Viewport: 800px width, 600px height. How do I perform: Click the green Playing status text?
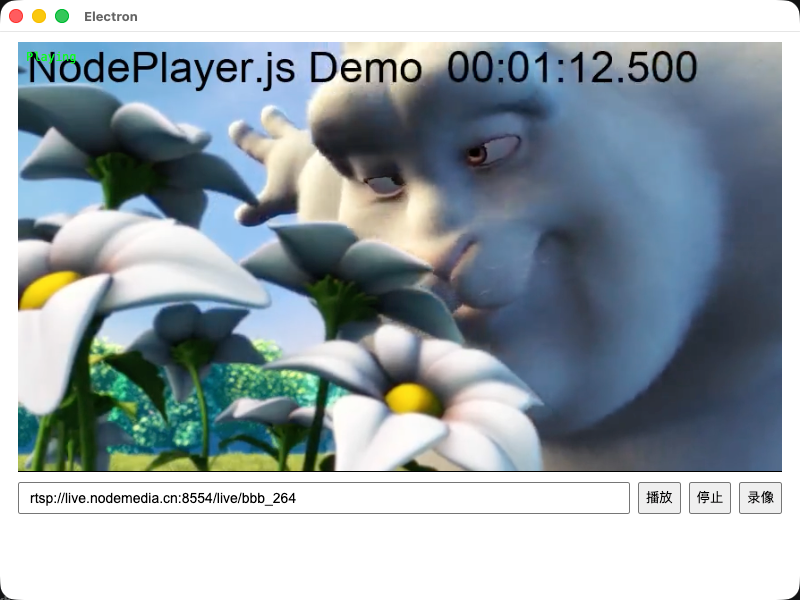tap(51, 56)
